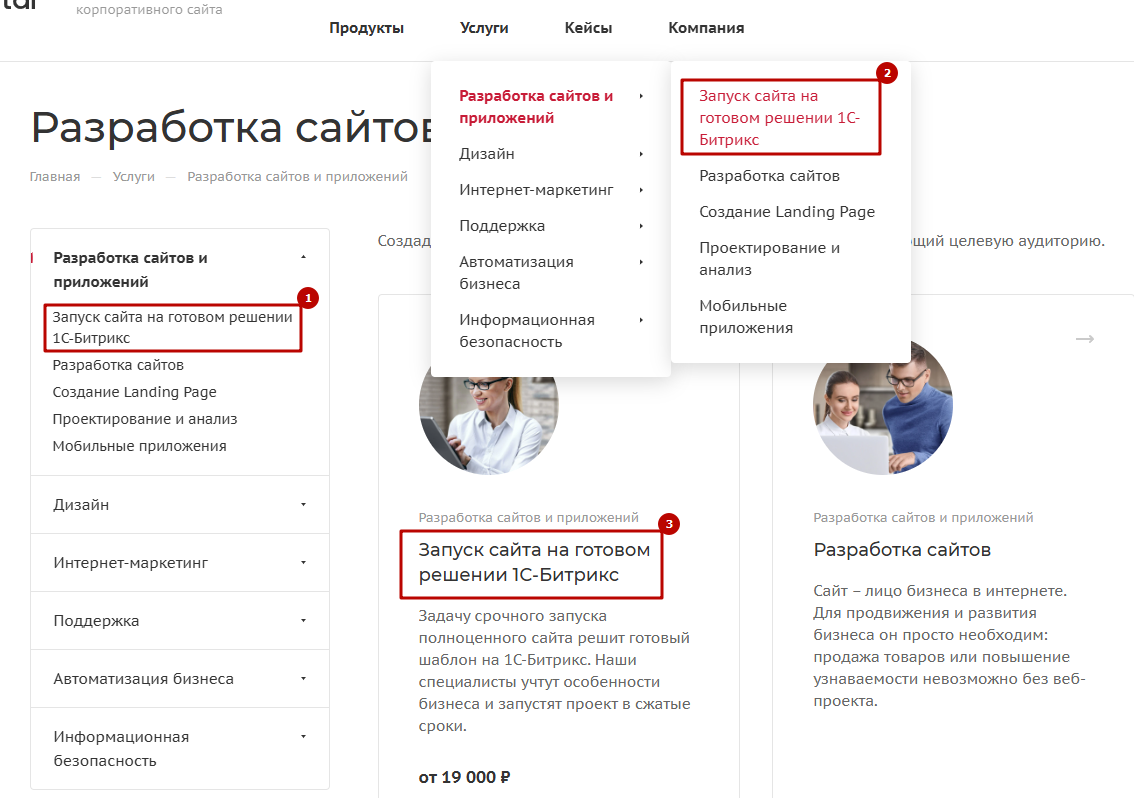
Task: Expand submenu arrow next to dropdown Поддержка
Action: pyautogui.click(x=641, y=226)
